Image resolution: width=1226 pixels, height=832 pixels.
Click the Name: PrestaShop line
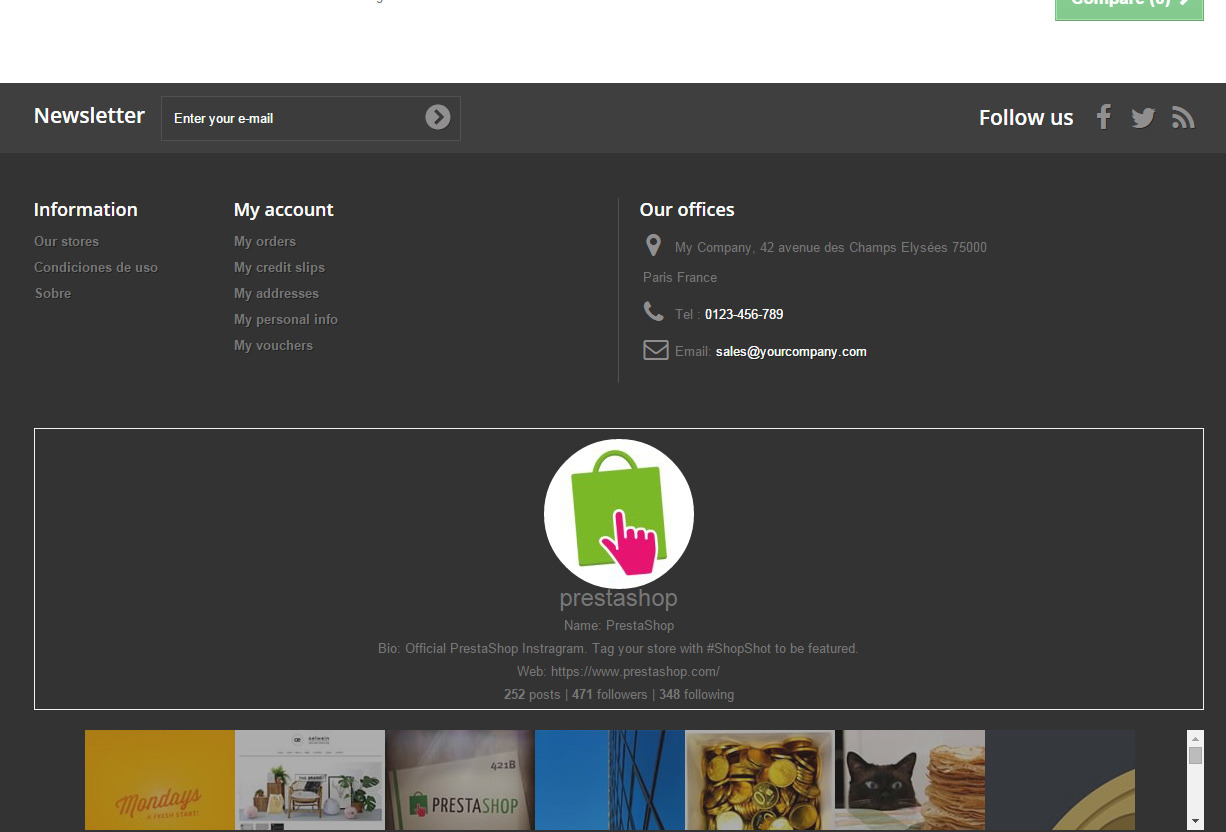pos(619,625)
